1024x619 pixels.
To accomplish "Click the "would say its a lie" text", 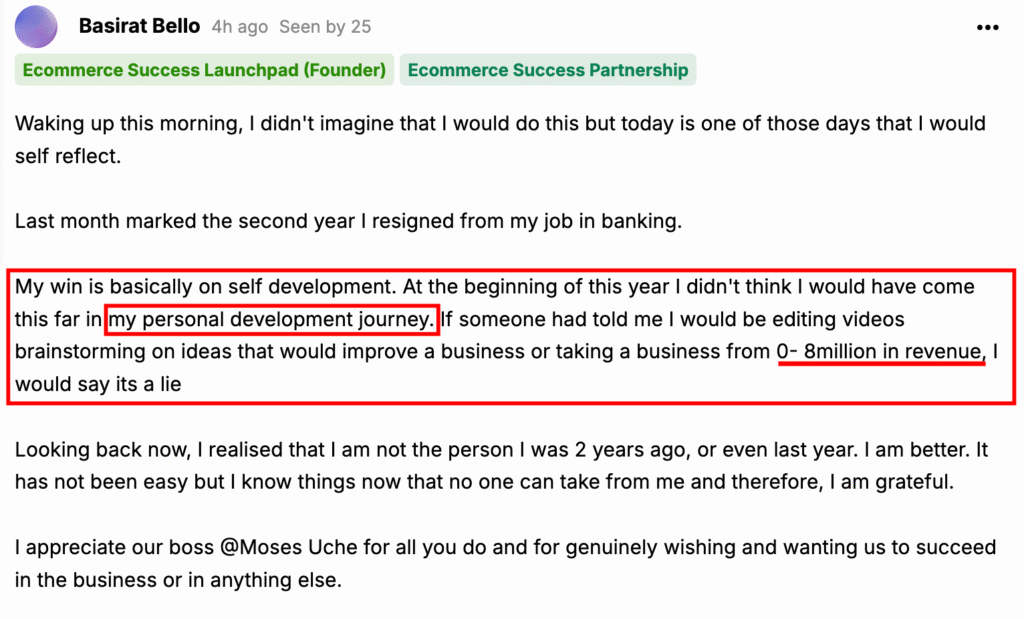I will (x=98, y=383).
